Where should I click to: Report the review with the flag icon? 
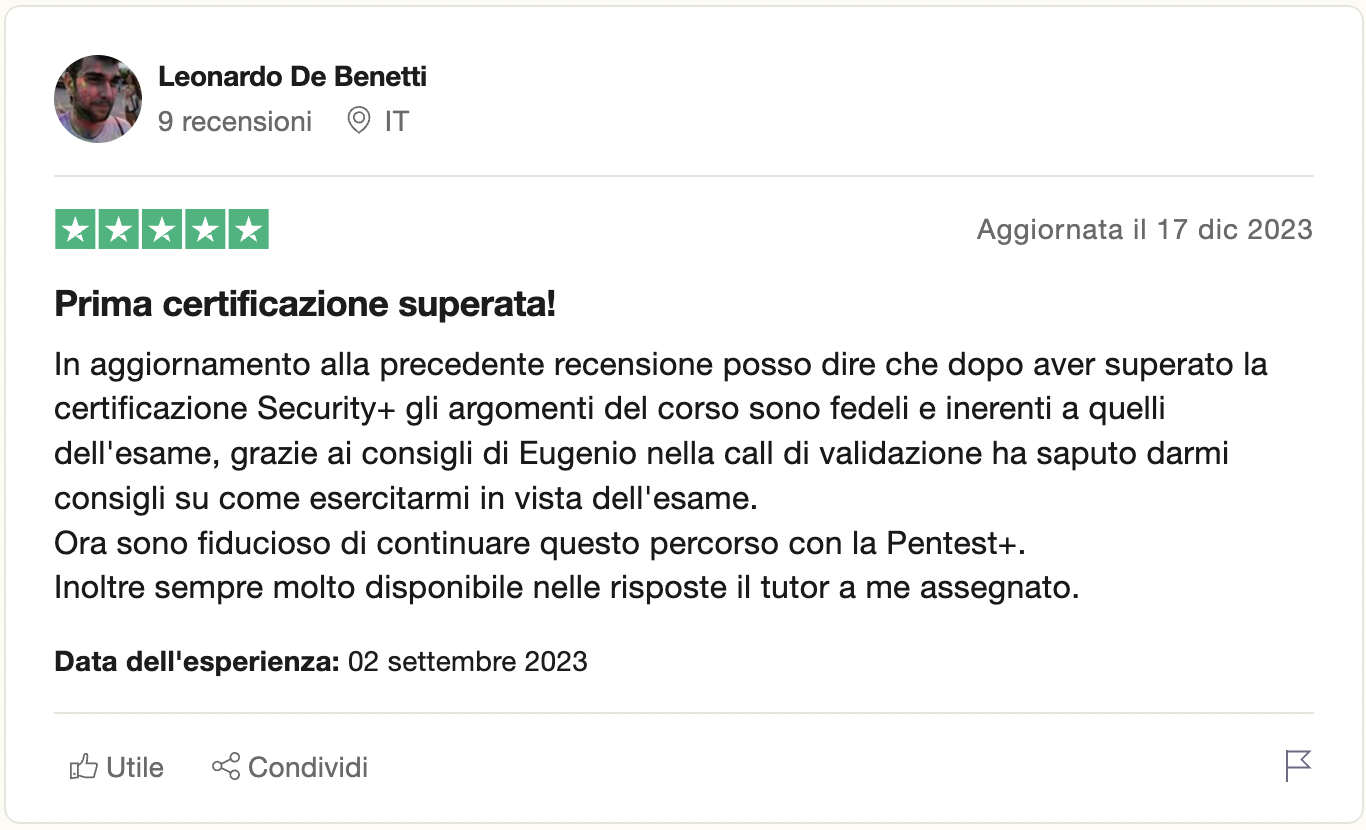tap(1298, 766)
